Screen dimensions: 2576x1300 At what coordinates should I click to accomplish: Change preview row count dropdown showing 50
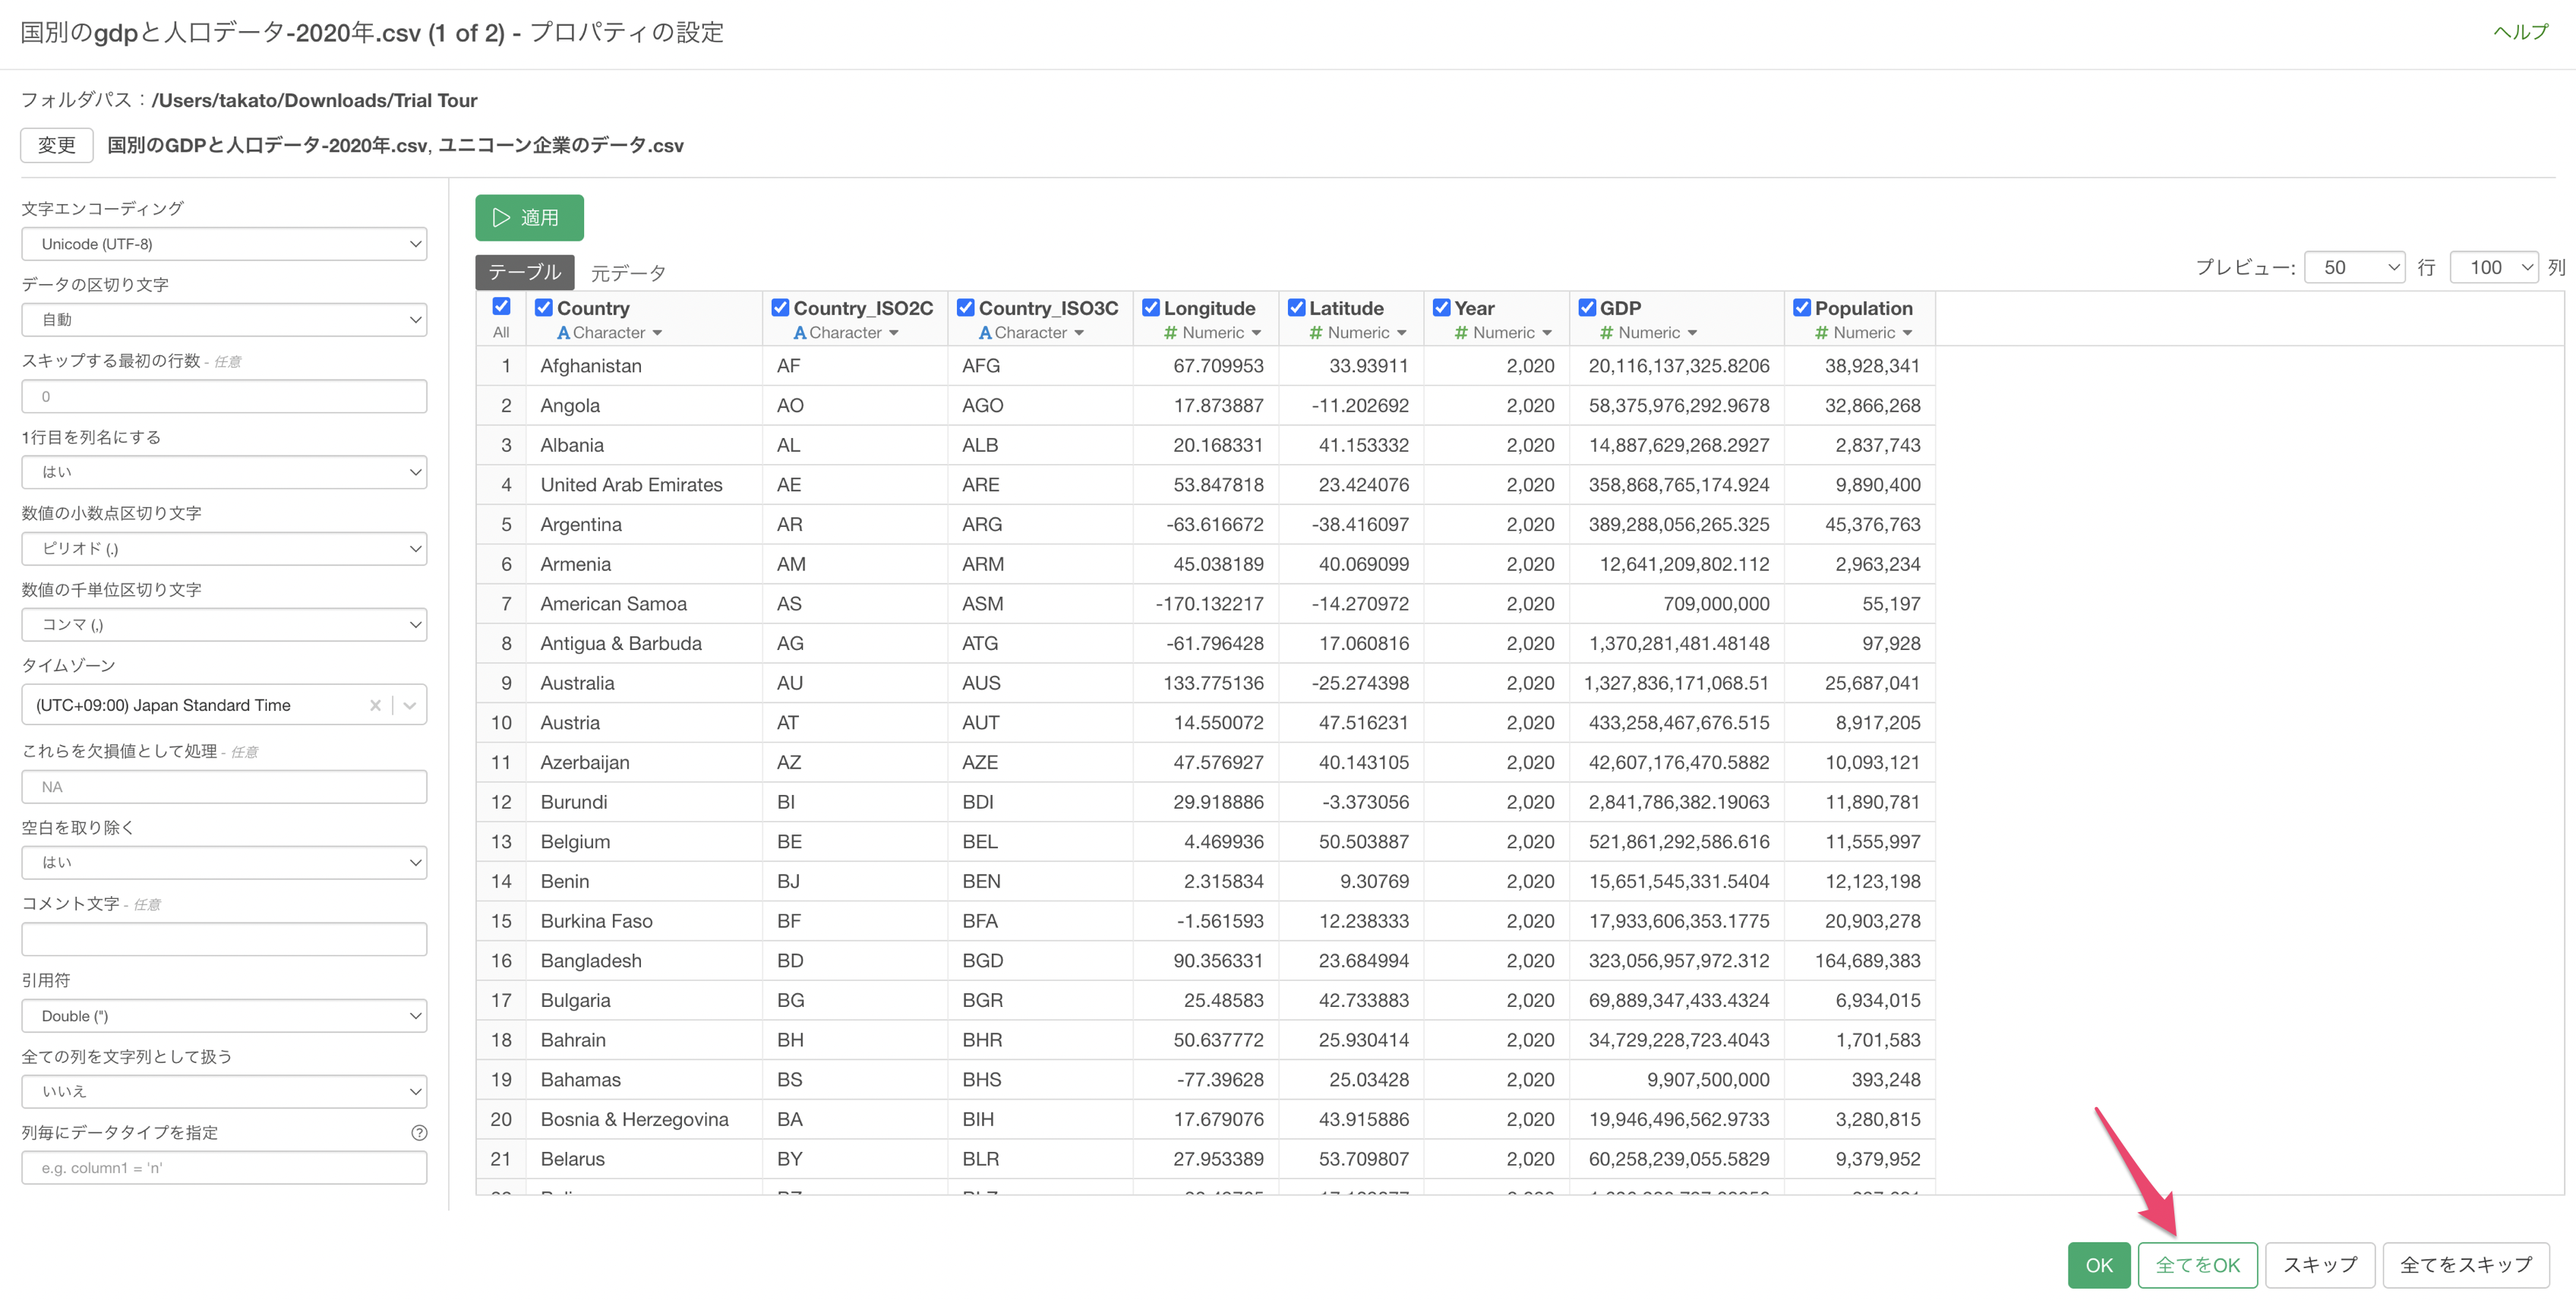[2354, 267]
